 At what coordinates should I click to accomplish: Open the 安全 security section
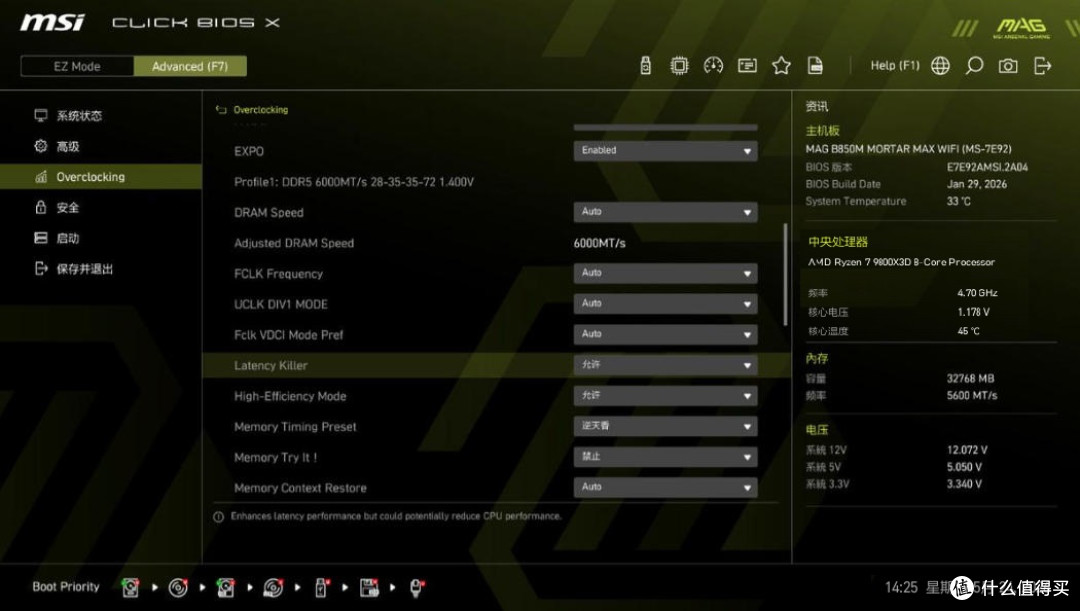click(x=101, y=207)
